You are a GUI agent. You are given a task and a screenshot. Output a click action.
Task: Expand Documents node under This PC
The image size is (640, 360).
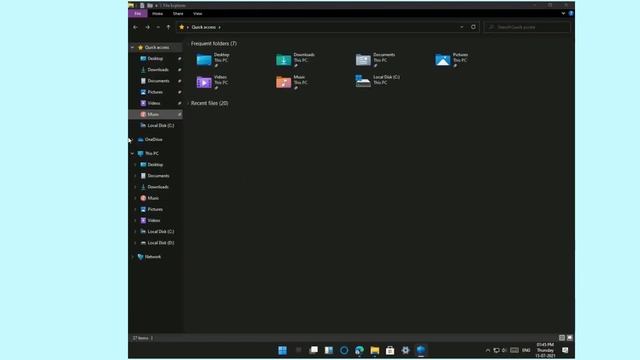coord(136,176)
